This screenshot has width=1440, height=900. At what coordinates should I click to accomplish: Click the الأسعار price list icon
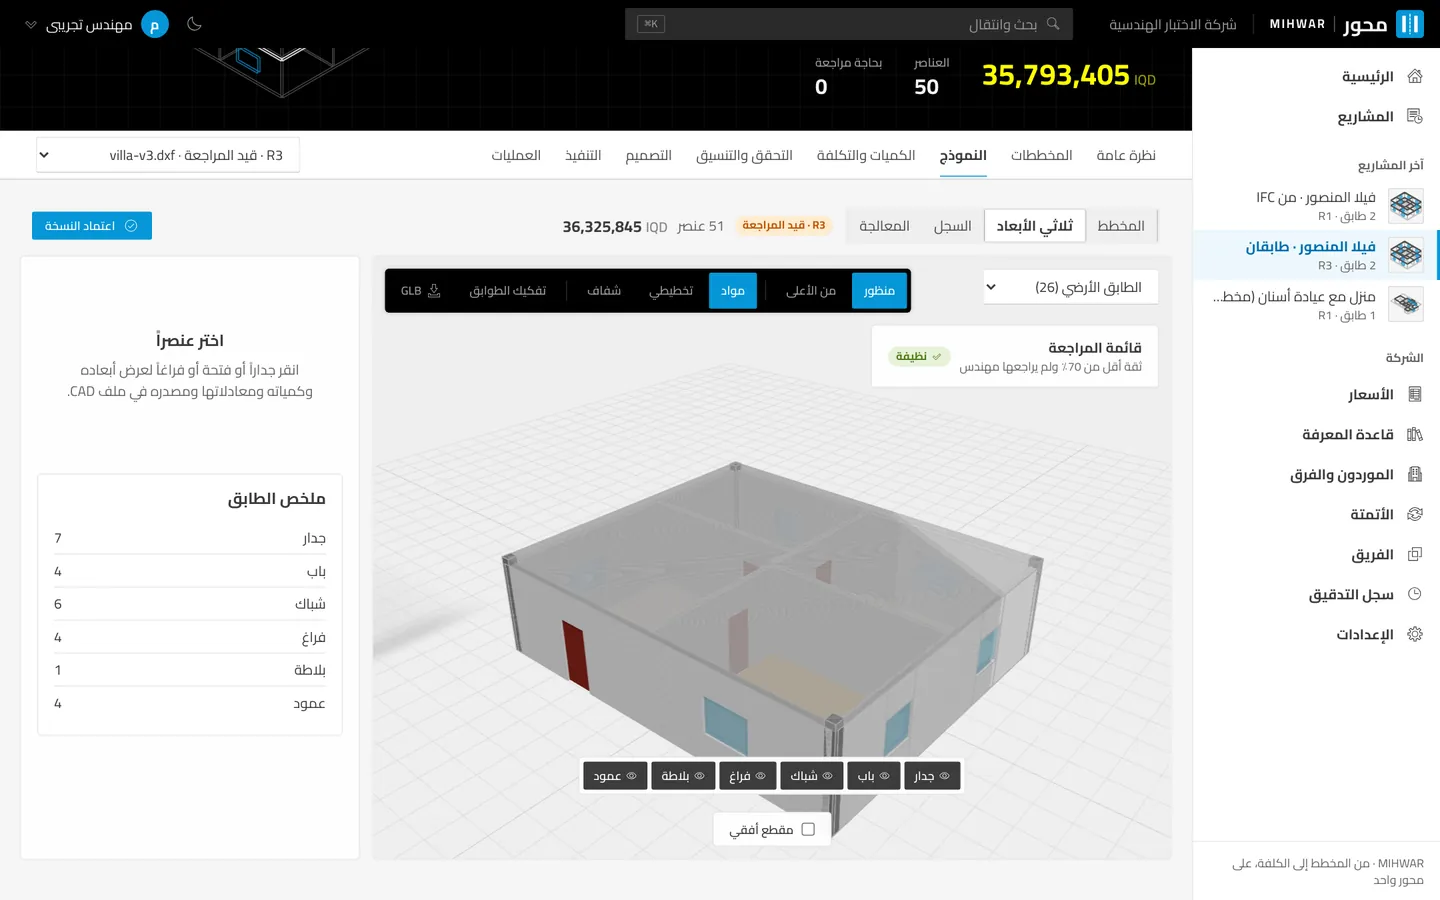1414,394
